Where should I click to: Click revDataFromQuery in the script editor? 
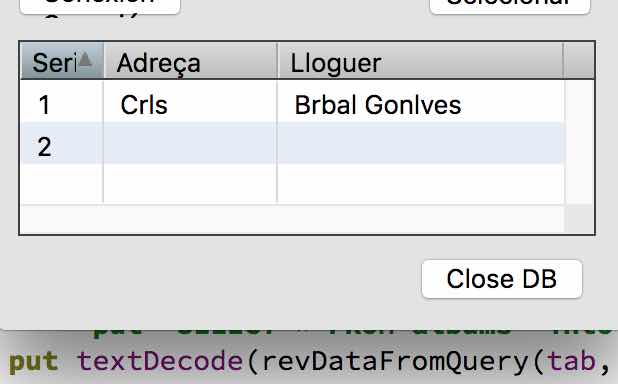click(x=395, y=360)
